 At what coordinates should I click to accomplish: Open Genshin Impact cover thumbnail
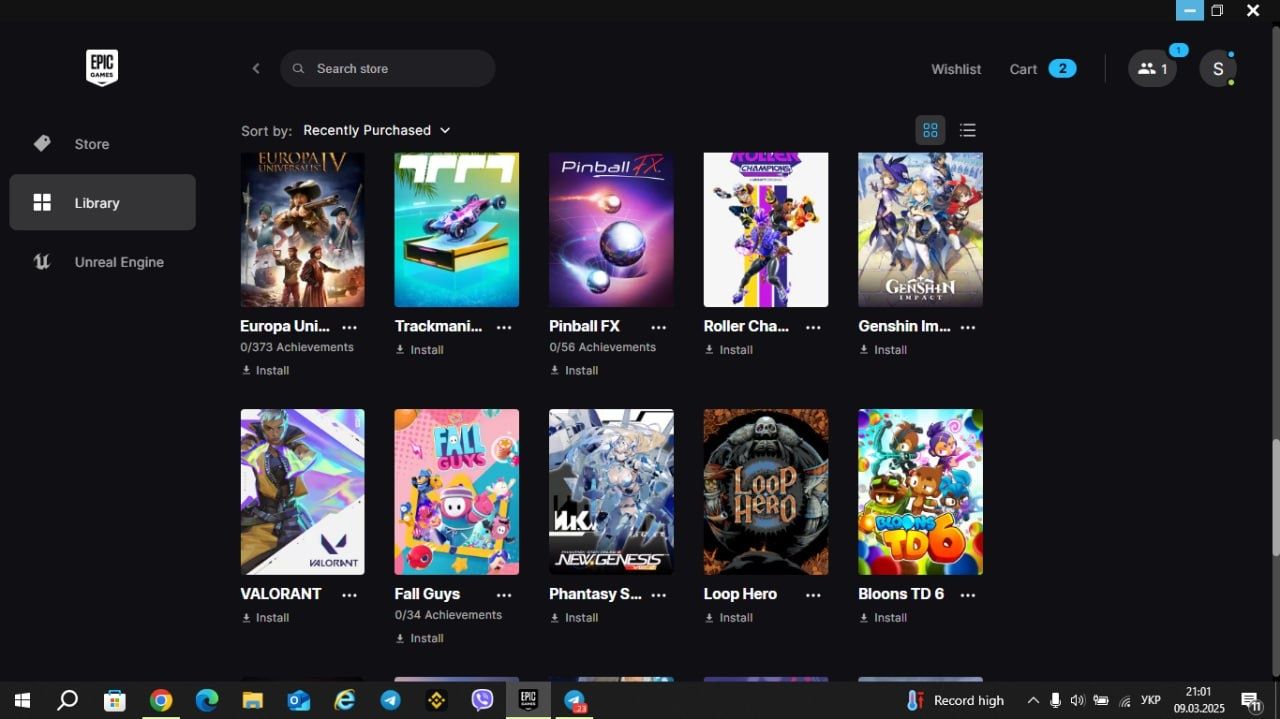[x=920, y=230]
